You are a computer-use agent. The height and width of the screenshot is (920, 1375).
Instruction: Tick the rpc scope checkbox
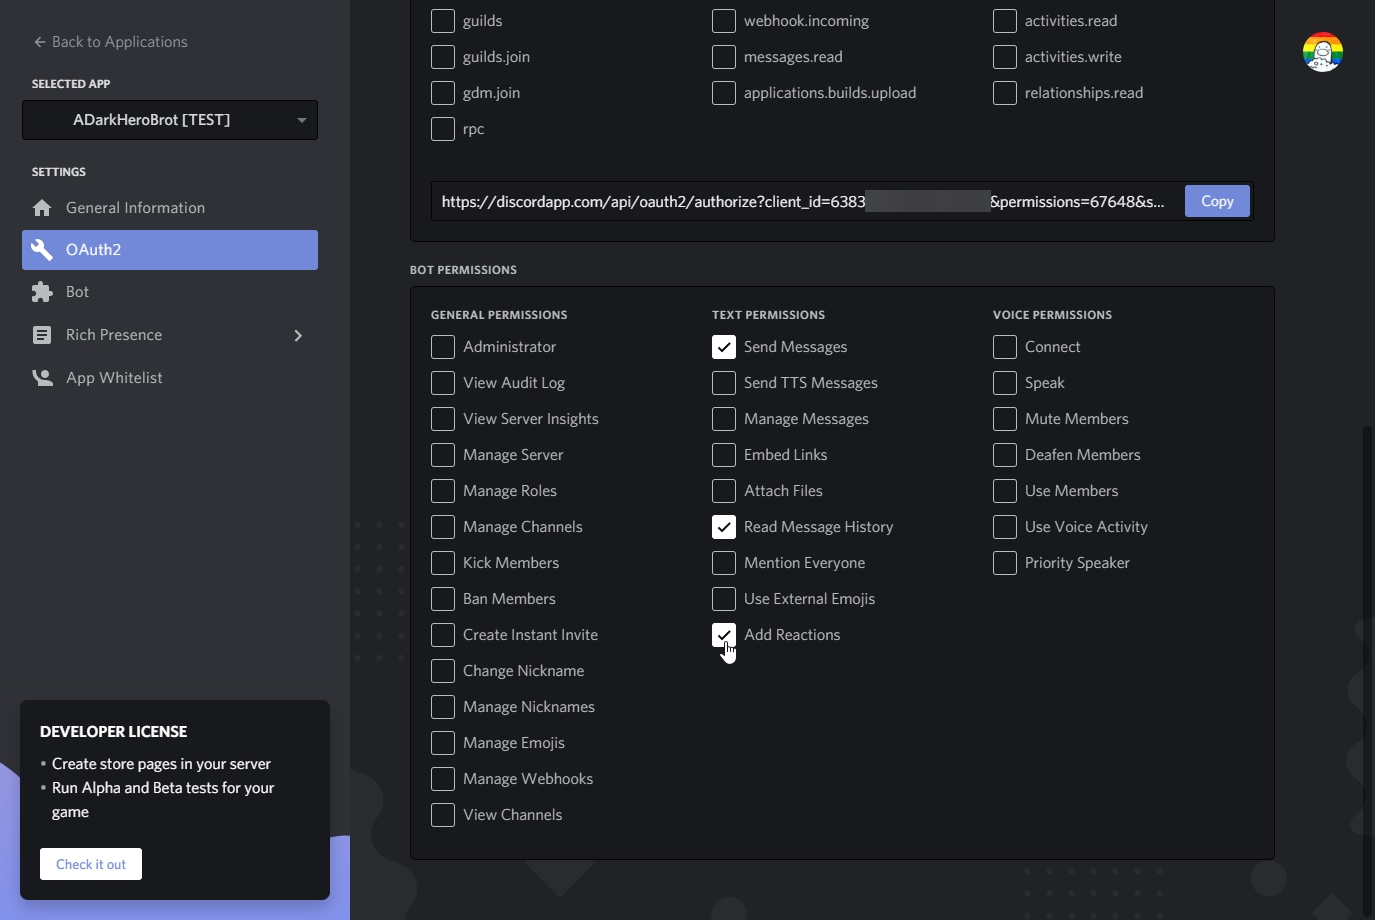(443, 129)
